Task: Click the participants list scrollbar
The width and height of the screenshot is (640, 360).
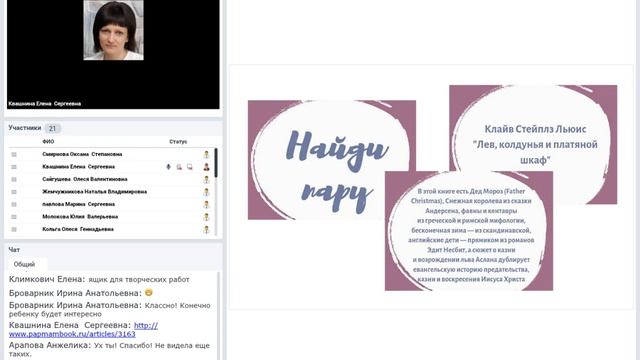Action: [216, 163]
